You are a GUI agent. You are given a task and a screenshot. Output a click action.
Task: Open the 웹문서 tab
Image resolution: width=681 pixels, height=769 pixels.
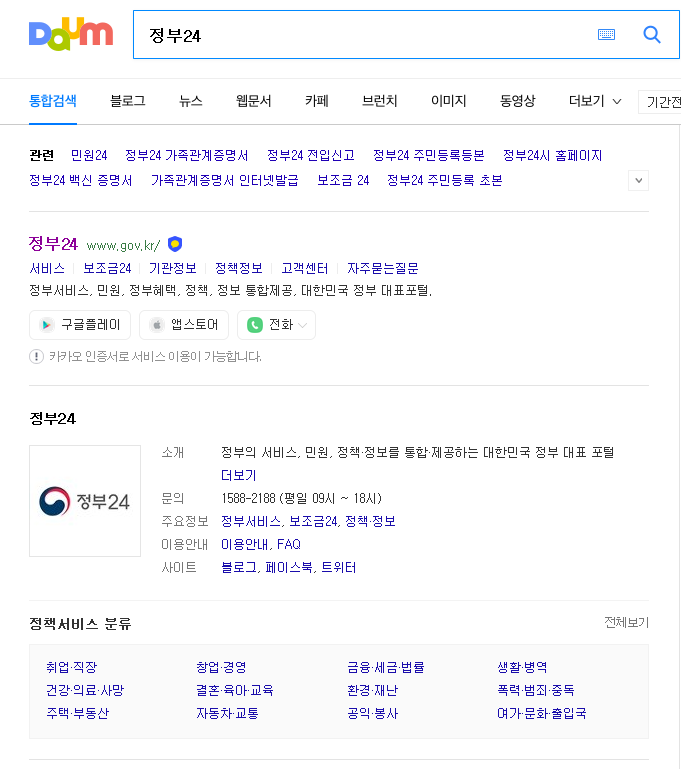click(x=253, y=101)
